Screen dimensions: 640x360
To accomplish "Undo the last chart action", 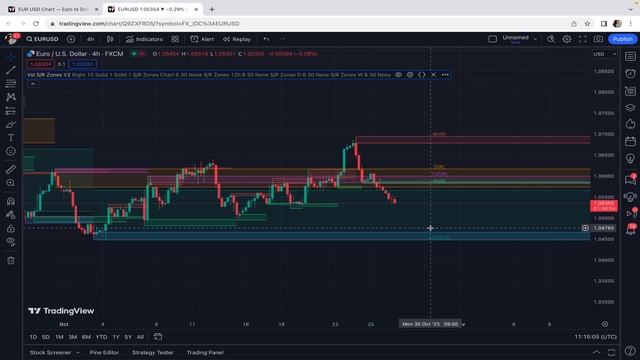I will tap(267, 39).
